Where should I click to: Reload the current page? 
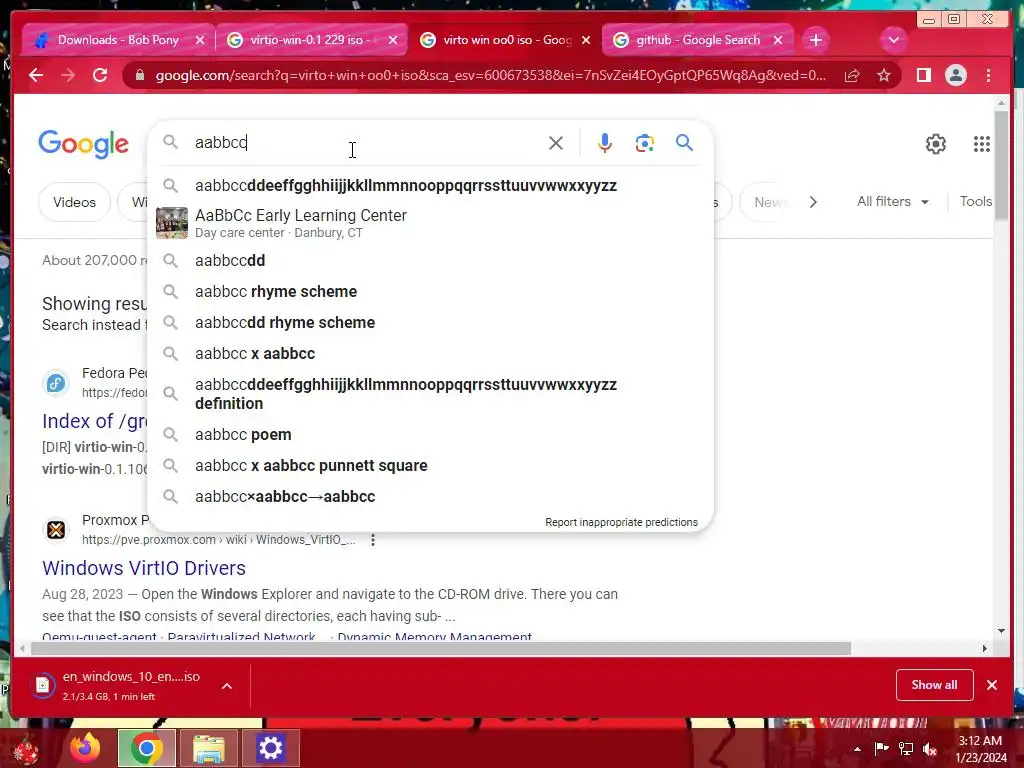coord(100,76)
